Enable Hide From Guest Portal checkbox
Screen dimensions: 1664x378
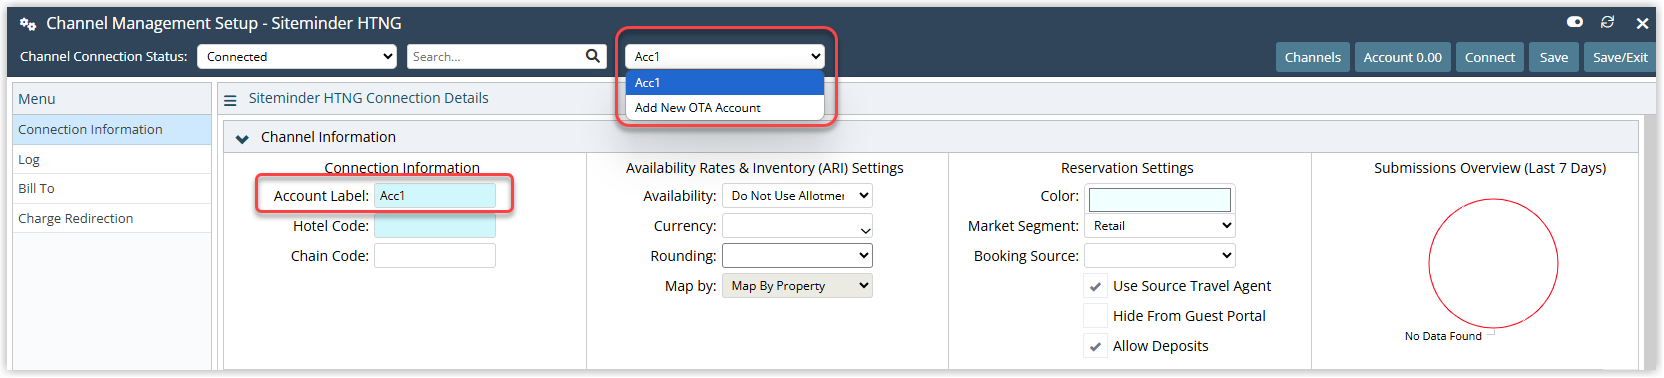pos(1095,316)
